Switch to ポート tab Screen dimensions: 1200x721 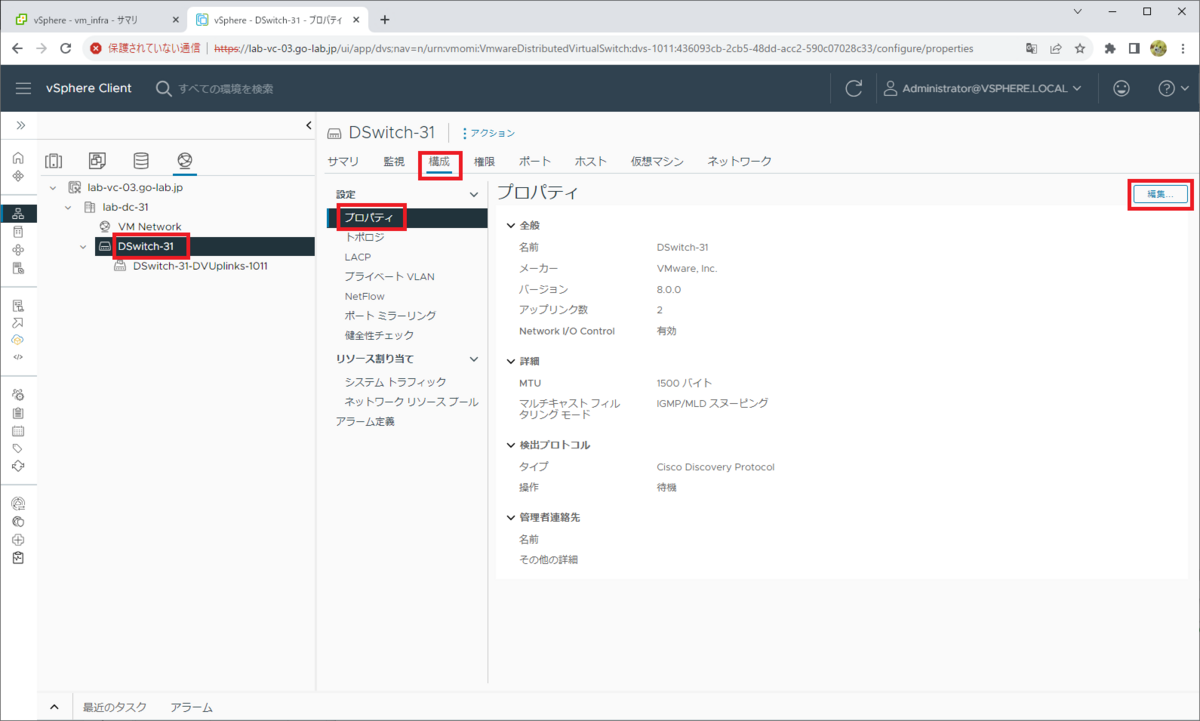[535, 161]
